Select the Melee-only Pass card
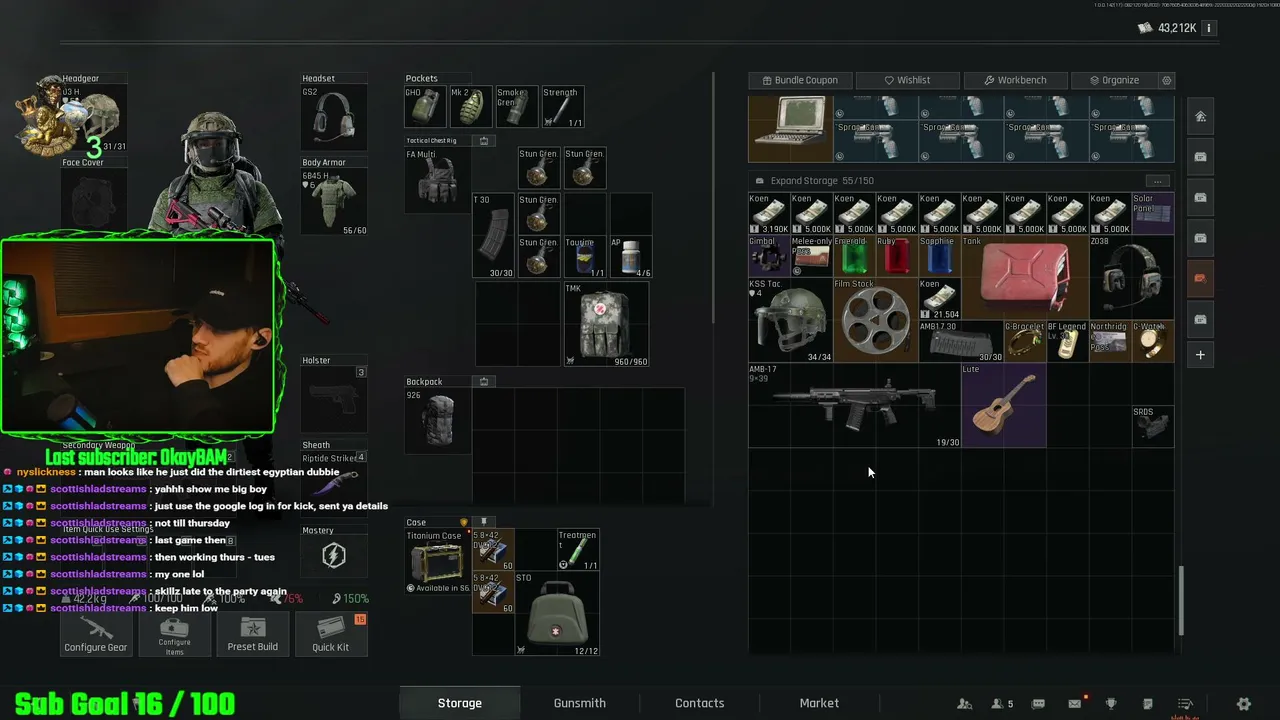1280x720 pixels. 811,256
